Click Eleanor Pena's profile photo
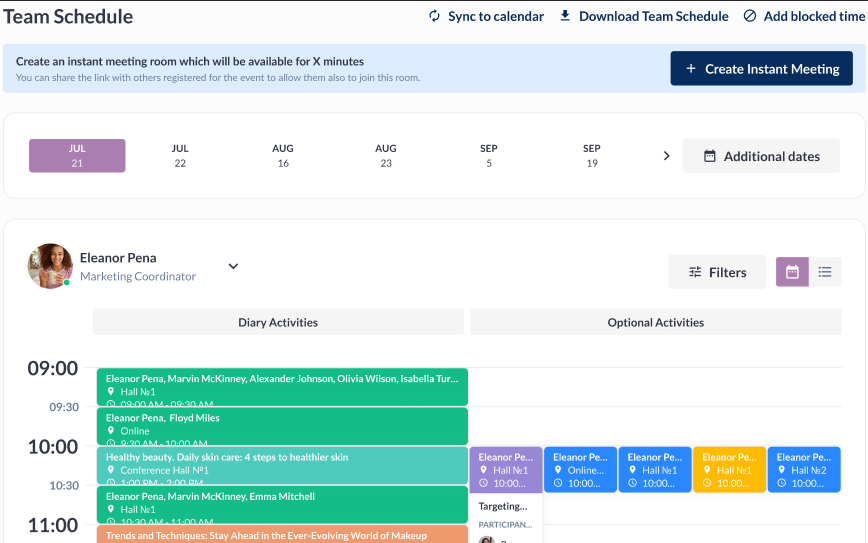 (x=50, y=266)
